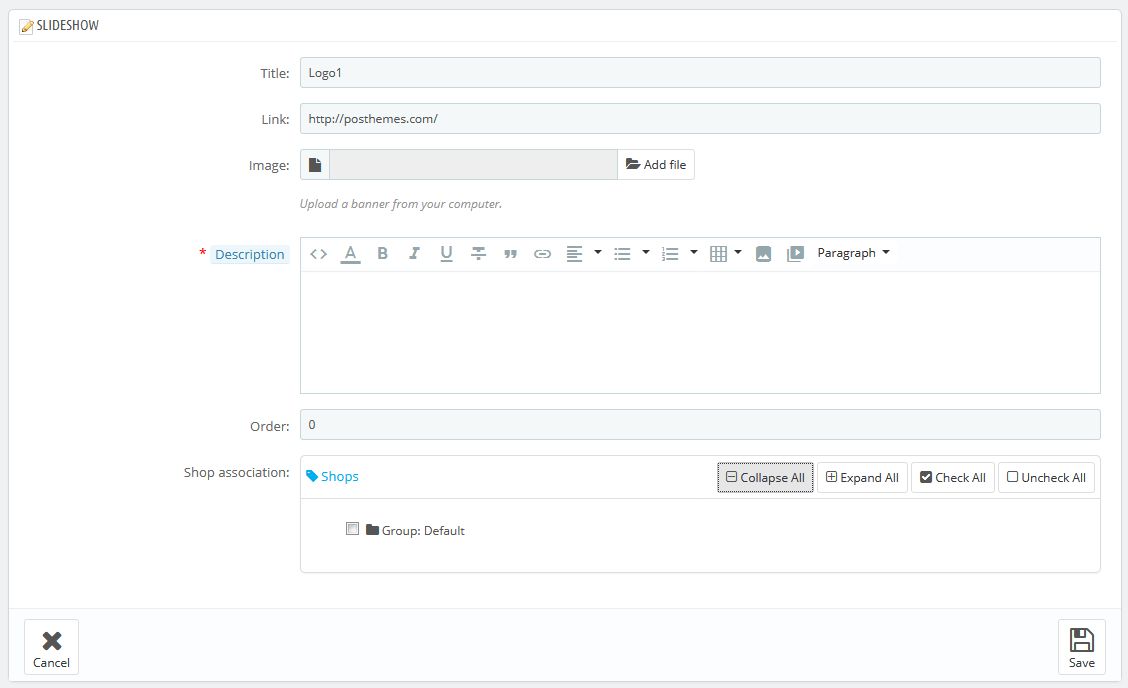Open the source code view in the editor
Viewport: 1128px width, 688px height.
pos(318,254)
